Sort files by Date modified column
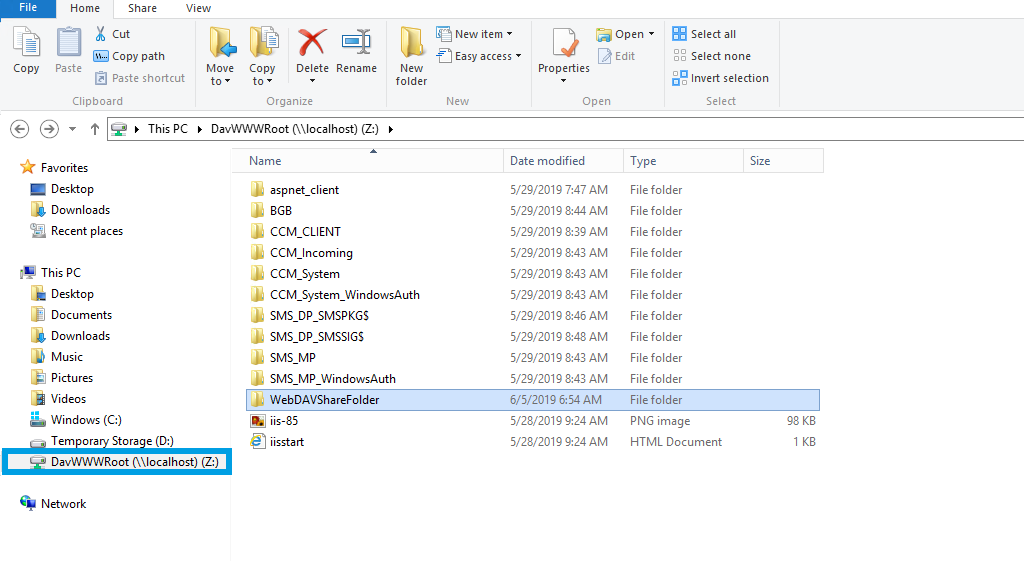The width and height of the screenshot is (1024, 561). pos(547,161)
